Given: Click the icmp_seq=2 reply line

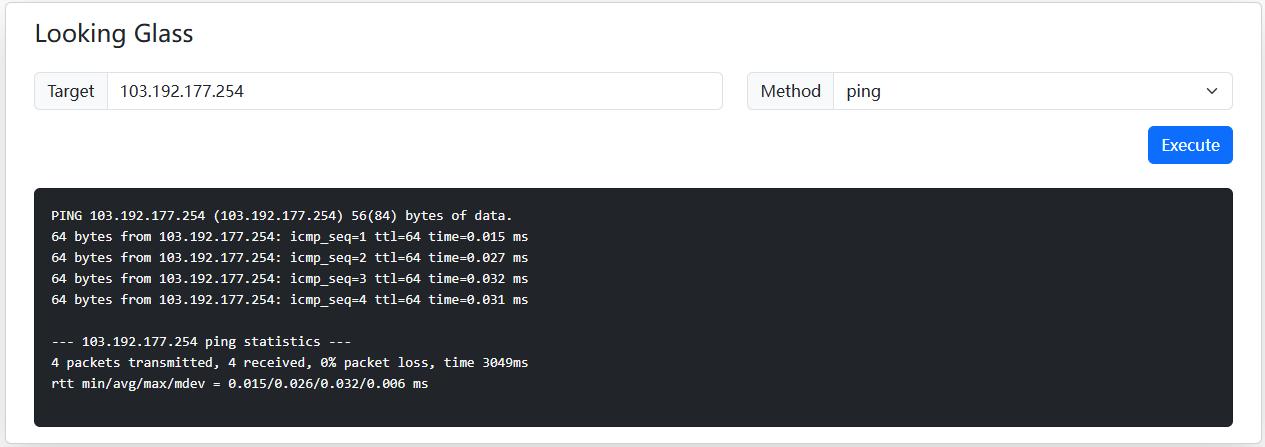Looking at the screenshot, I should tap(289, 258).
